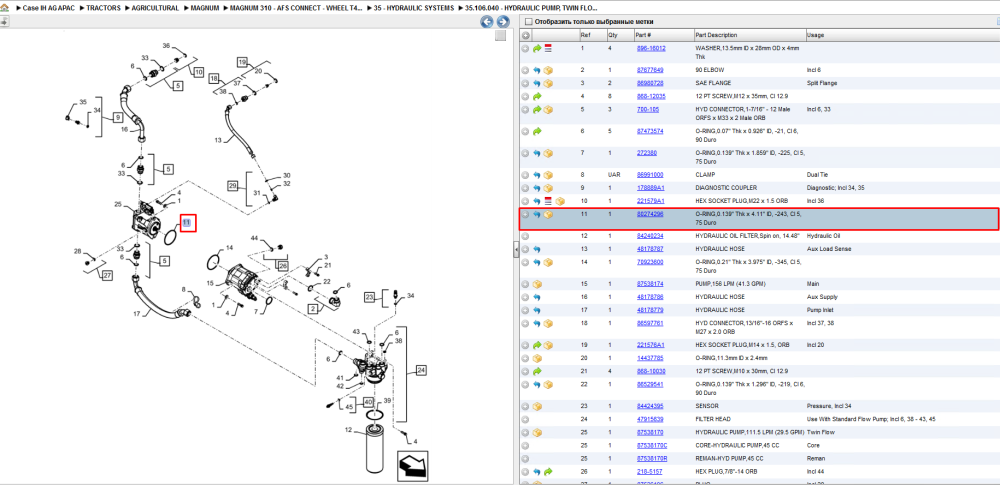Toggle the selection circle for the SAE FLANGE row
The image size is (1000, 485).
pos(526,84)
